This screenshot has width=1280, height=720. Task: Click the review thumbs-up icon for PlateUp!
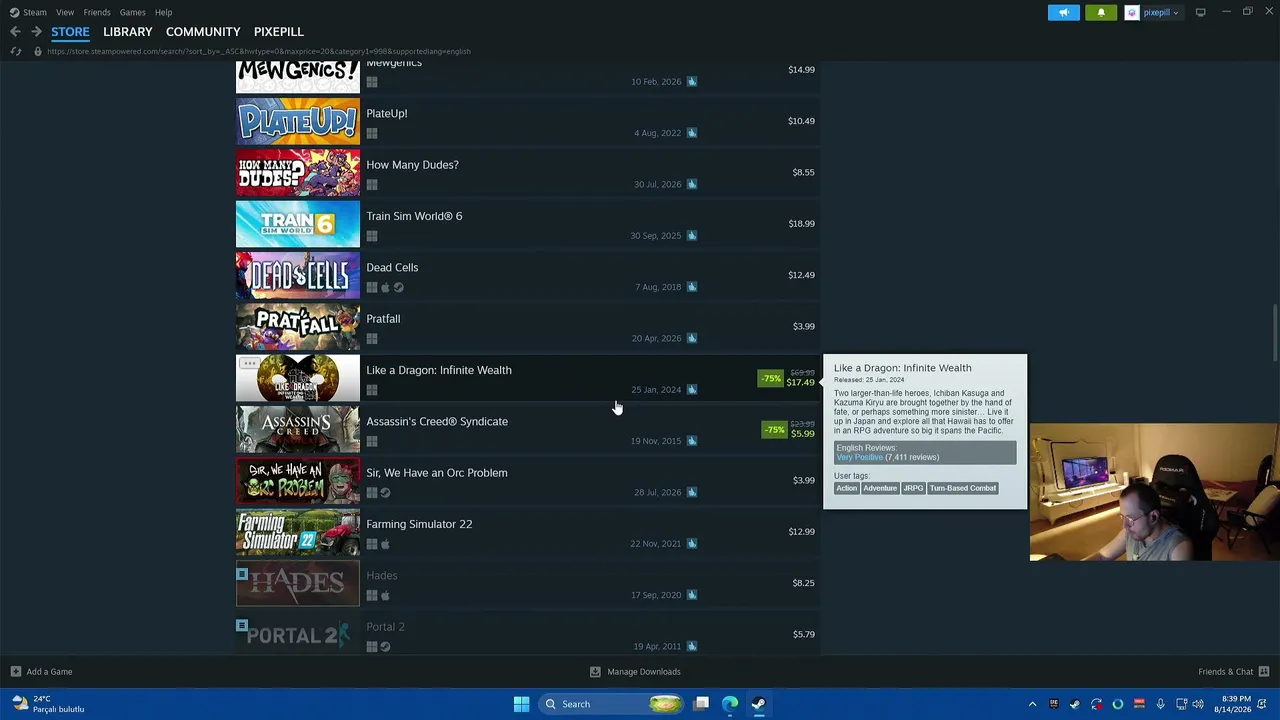click(x=691, y=133)
